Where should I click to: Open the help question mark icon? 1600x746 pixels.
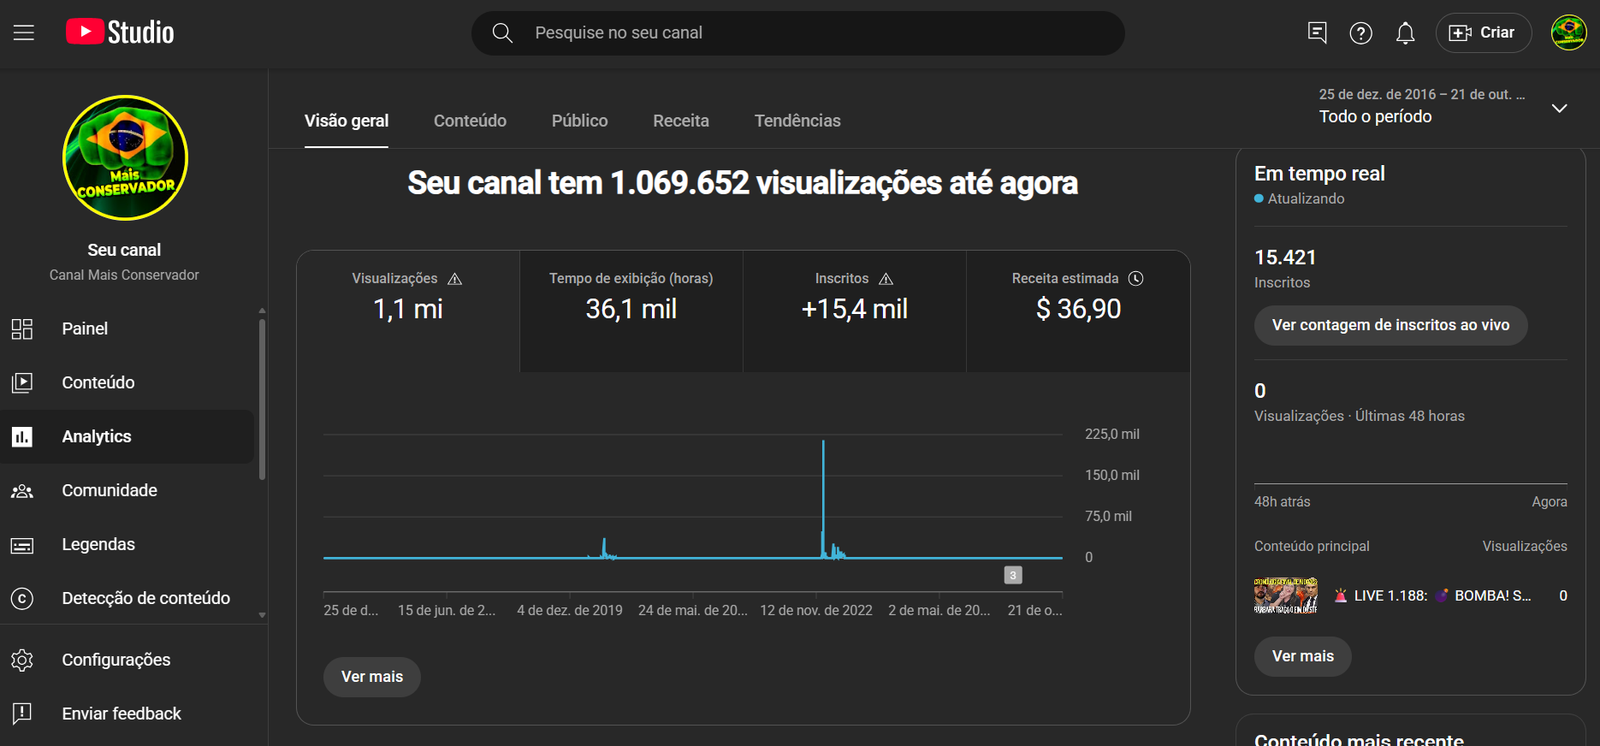1360,33
